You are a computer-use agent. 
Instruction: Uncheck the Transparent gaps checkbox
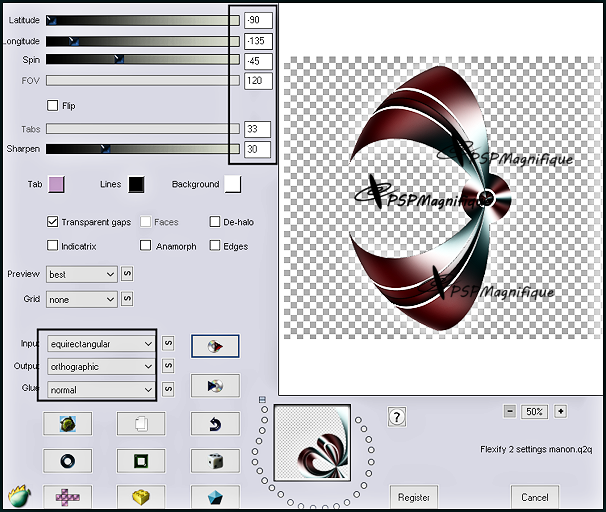[x=53, y=222]
